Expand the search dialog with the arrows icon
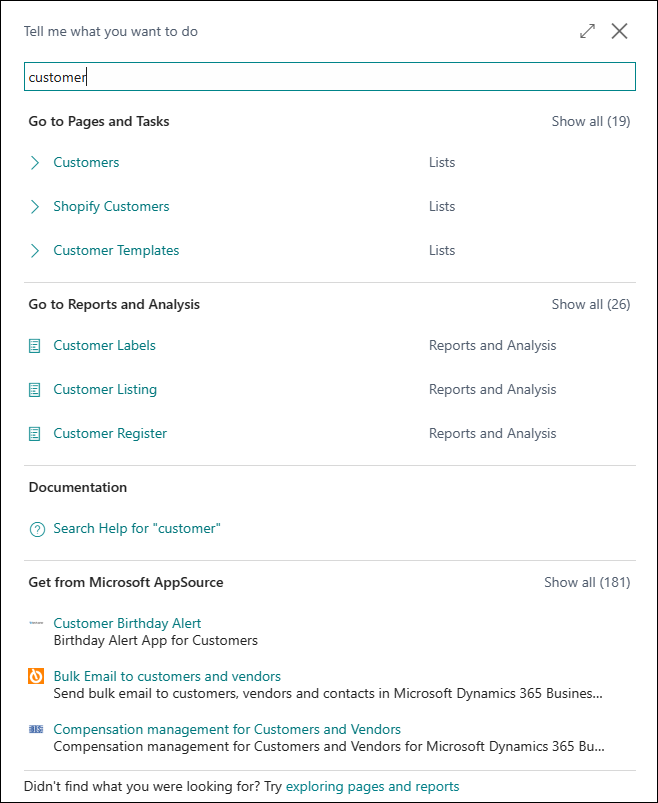The width and height of the screenshot is (658, 803). pos(587,31)
